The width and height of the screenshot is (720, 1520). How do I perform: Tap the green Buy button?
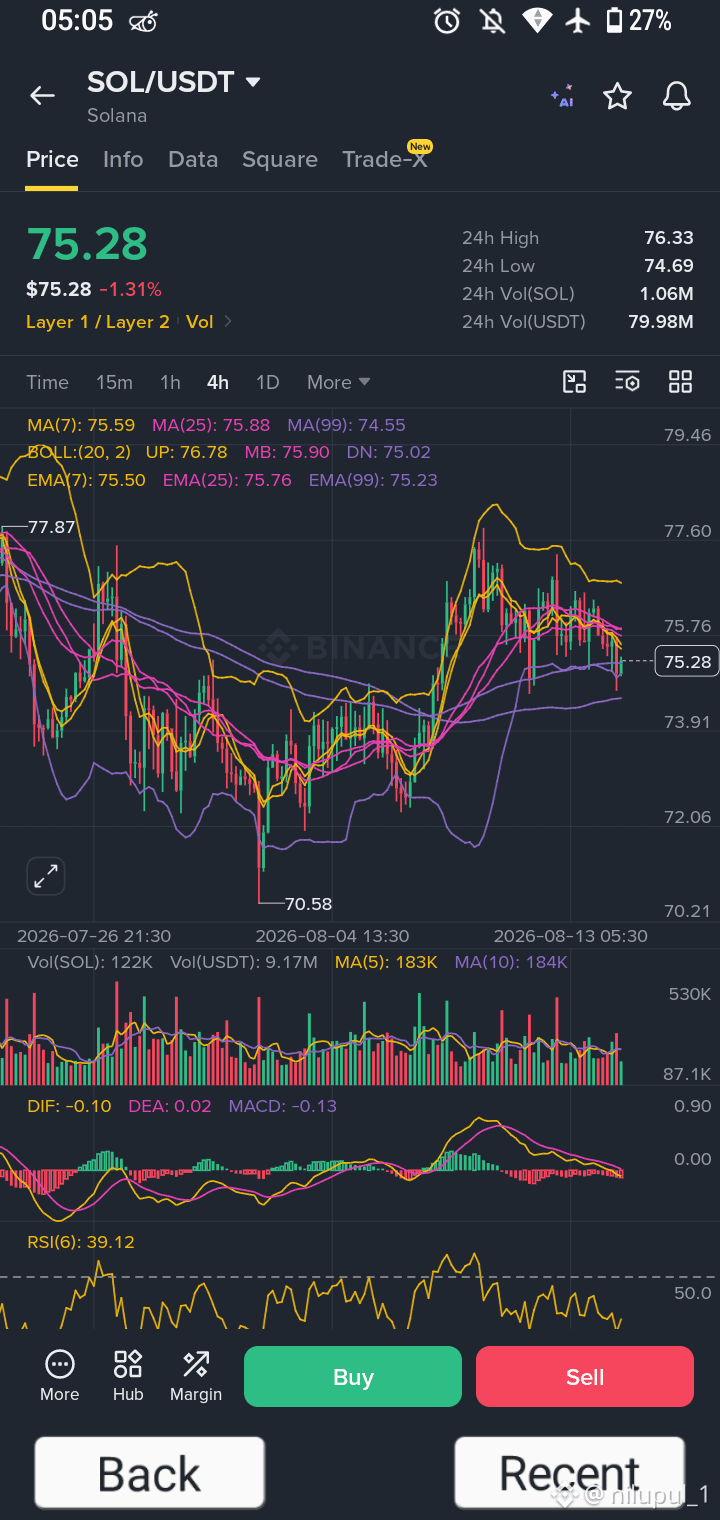353,1377
